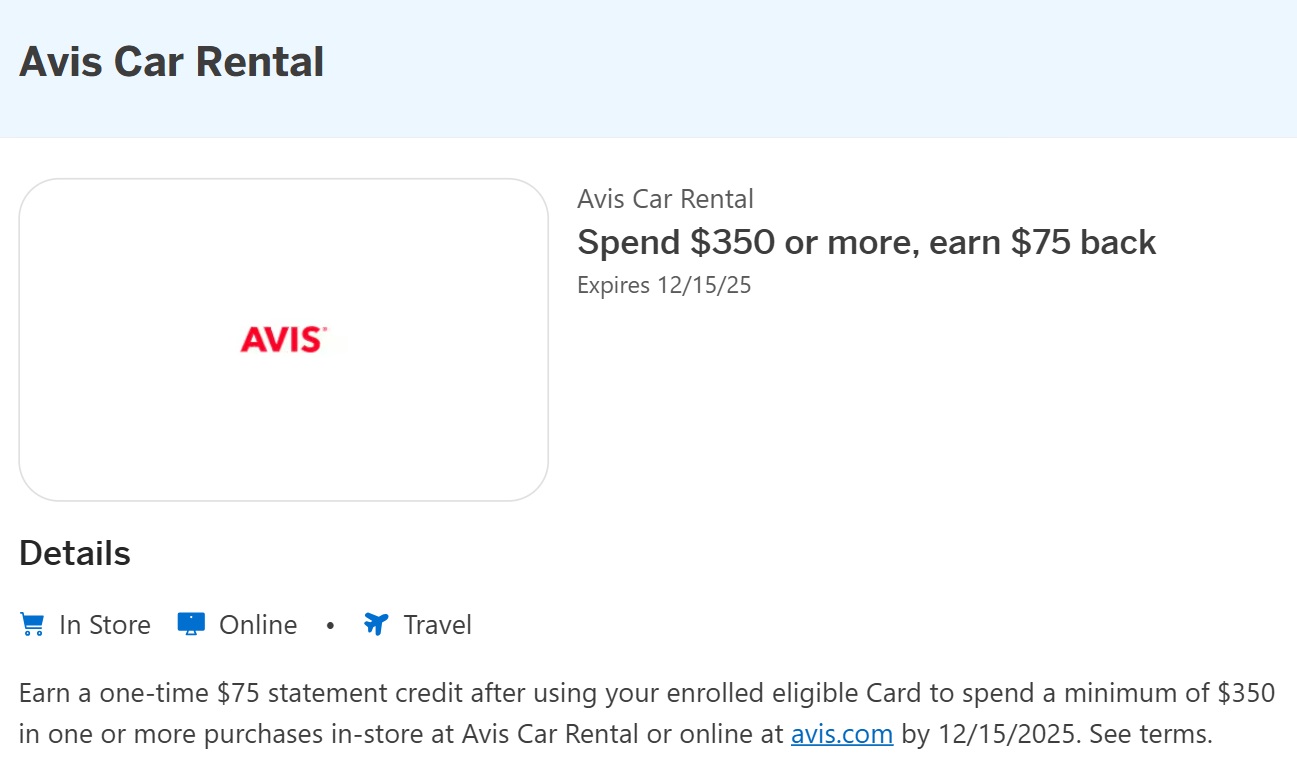Select the "Spend $350 or more" offer headline

[x=866, y=242]
